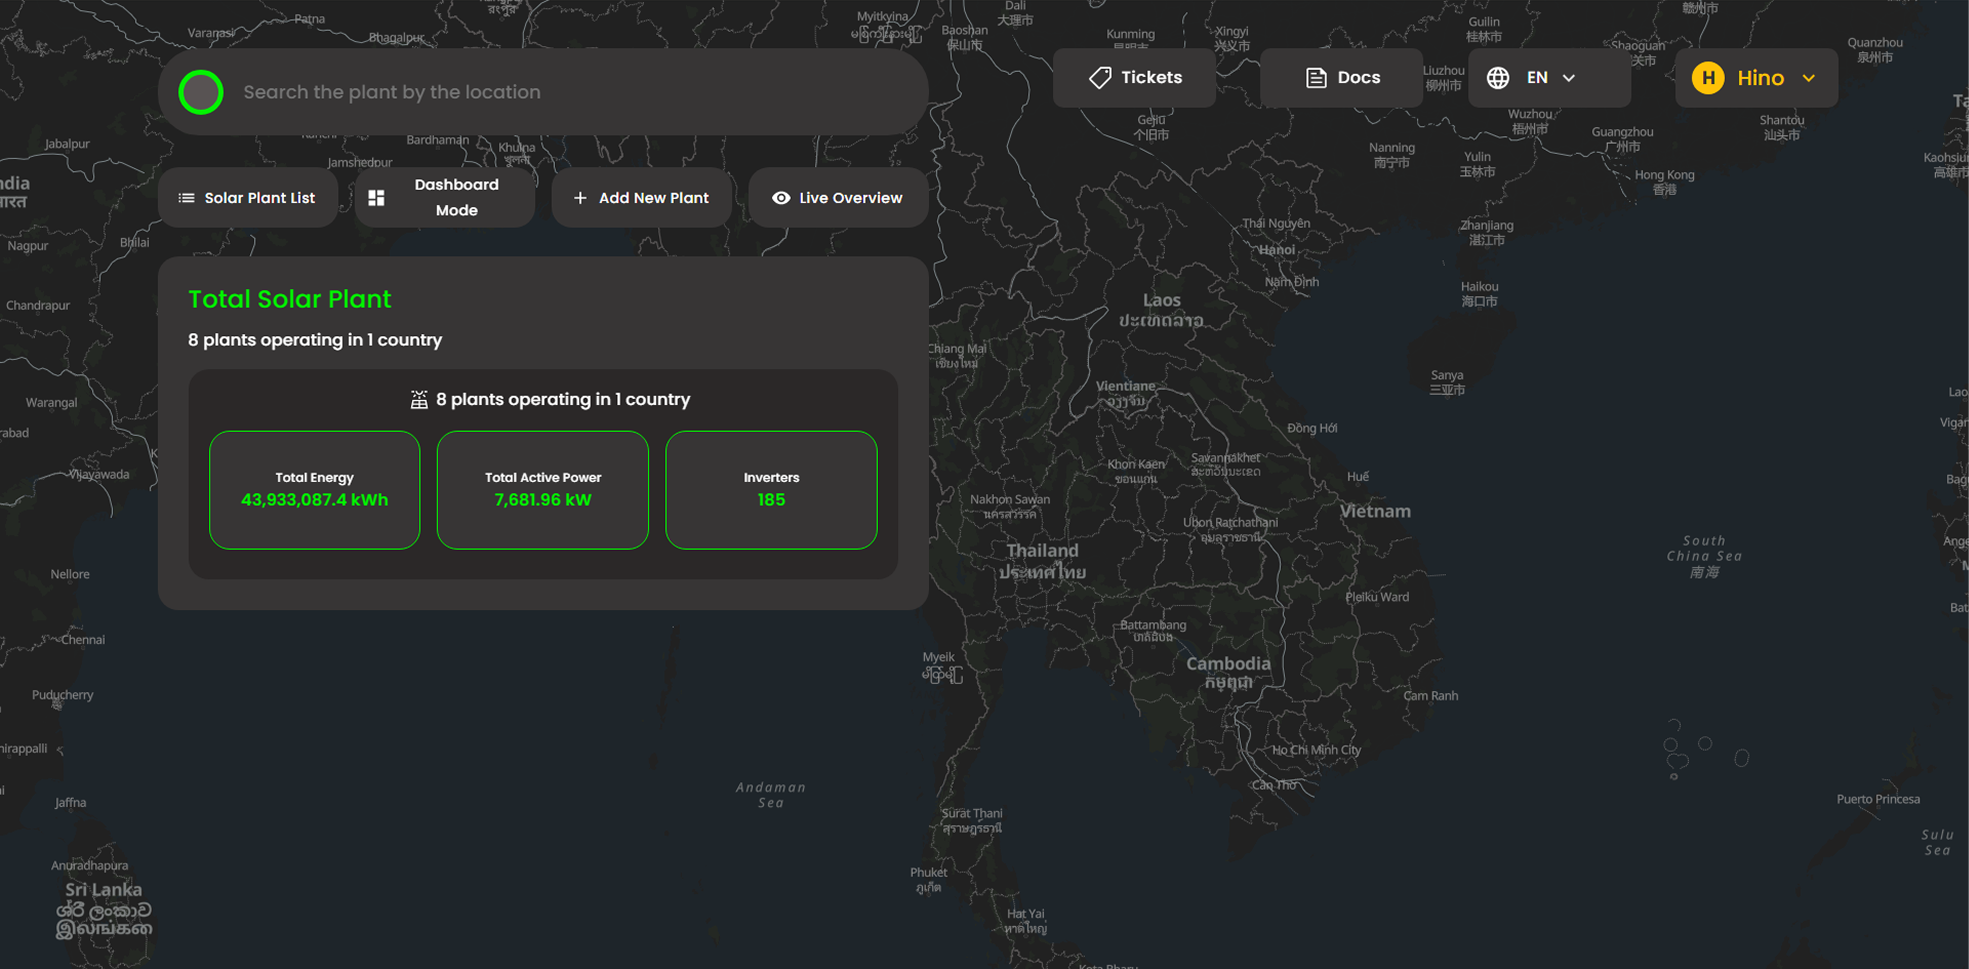The image size is (1969, 969).
Task: Click the Docs document icon
Action: click(1316, 78)
